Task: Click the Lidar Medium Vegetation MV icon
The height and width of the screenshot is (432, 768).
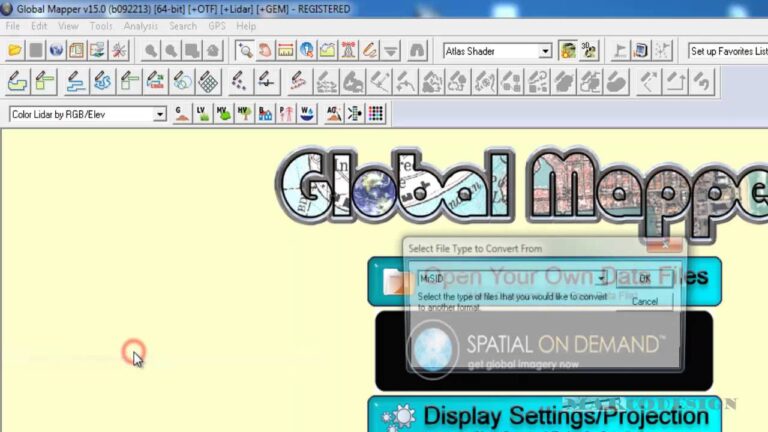Action: click(223, 114)
